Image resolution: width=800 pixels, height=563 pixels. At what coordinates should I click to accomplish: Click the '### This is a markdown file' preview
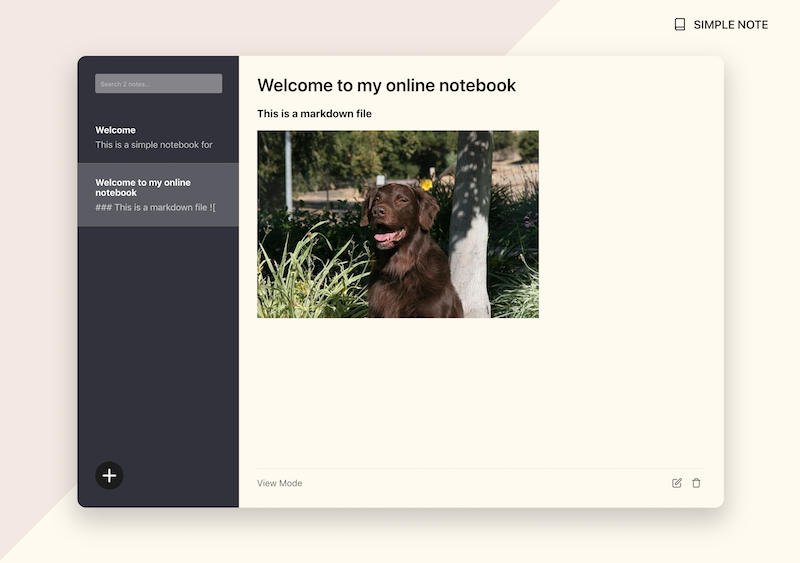point(155,207)
